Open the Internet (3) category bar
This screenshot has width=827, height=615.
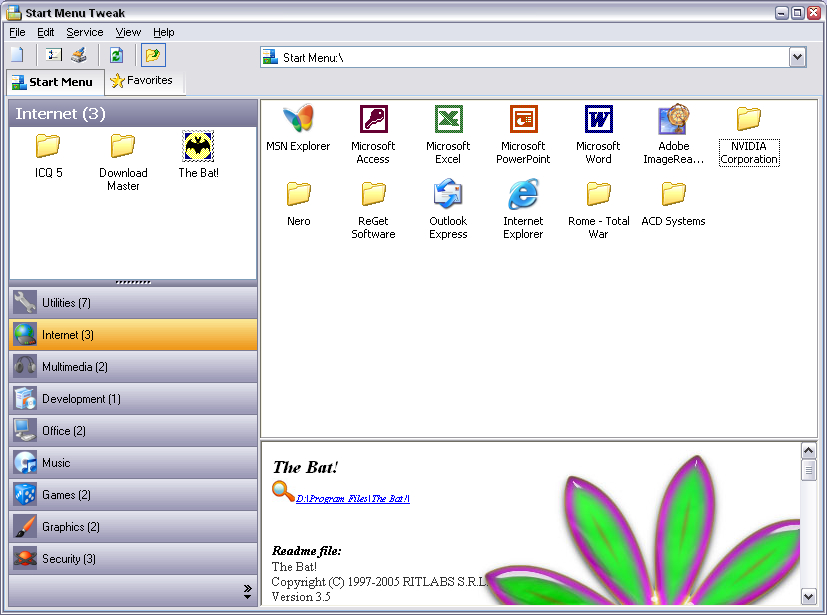click(x=133, y=334)
